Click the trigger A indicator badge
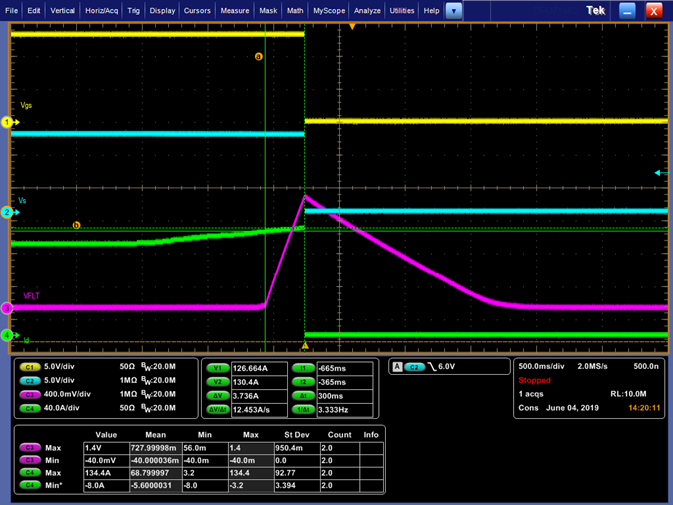The image size is (673, 505). tap(397, 367)
